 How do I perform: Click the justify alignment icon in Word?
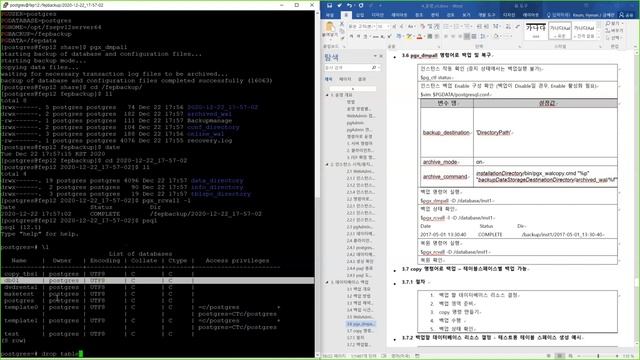(467, 37)
